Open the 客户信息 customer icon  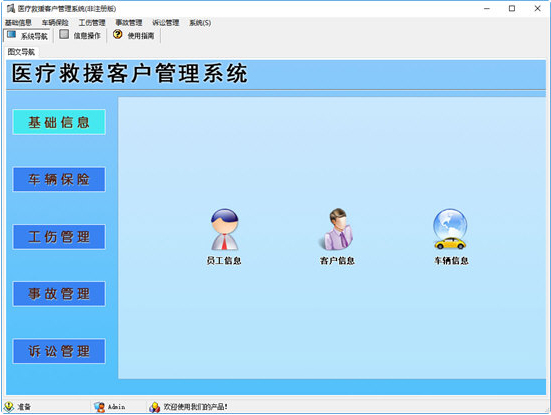coord(337,229)
